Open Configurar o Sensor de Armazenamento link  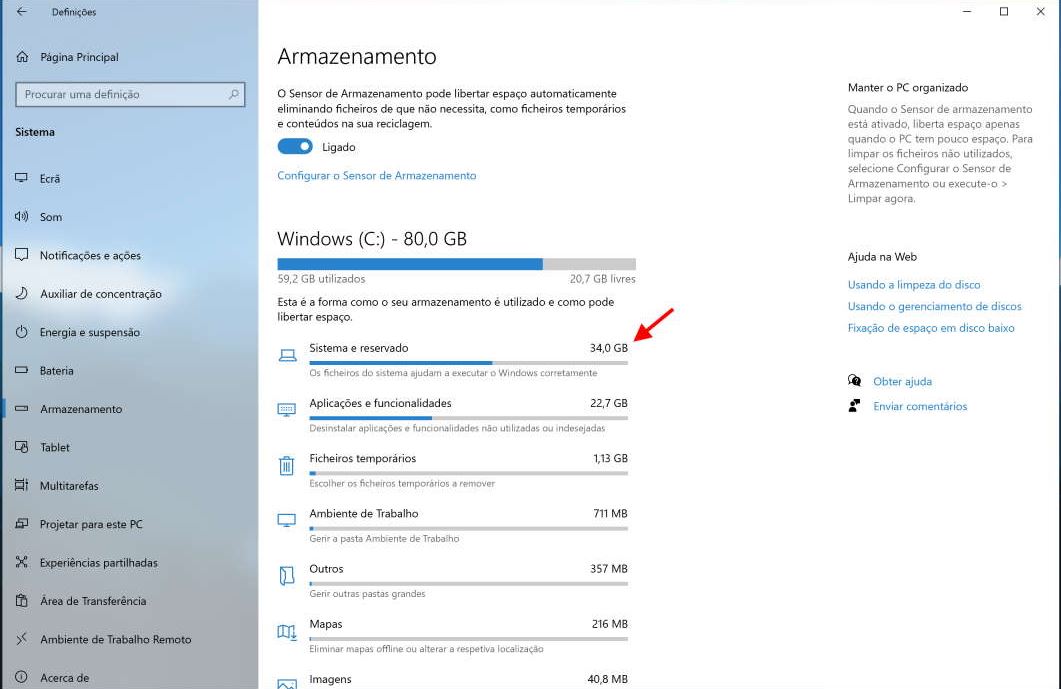377,175
